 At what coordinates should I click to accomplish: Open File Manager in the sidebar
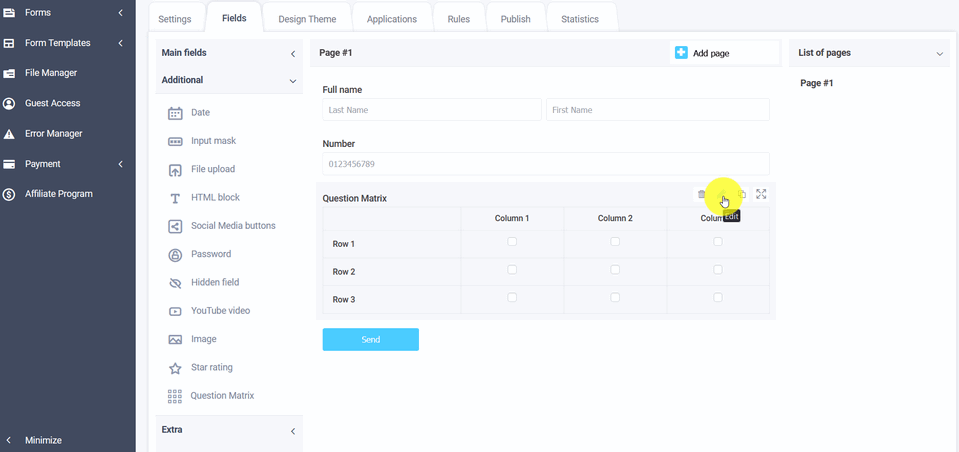pos(52,73)
